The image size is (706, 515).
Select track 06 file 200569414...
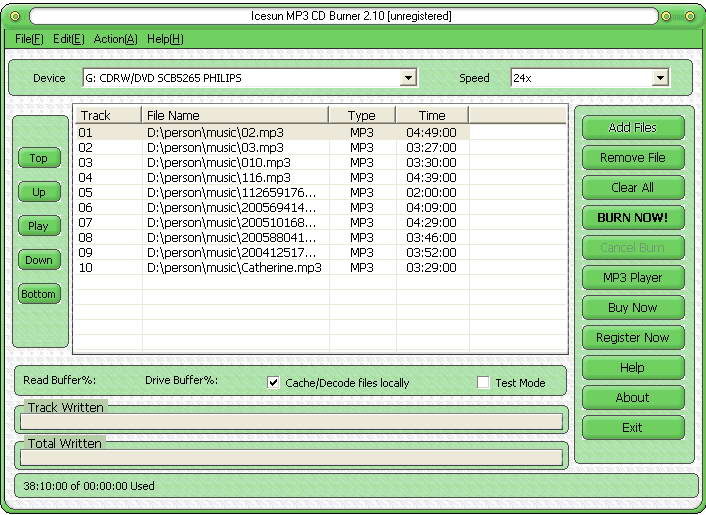pos(272,208)
